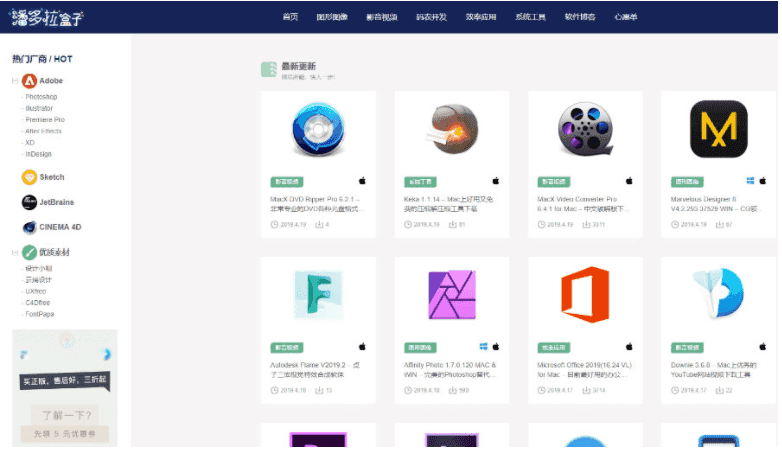Open the UXfree resource link
The width and height of the screenshot is (782, 457).
pos(35,291)
